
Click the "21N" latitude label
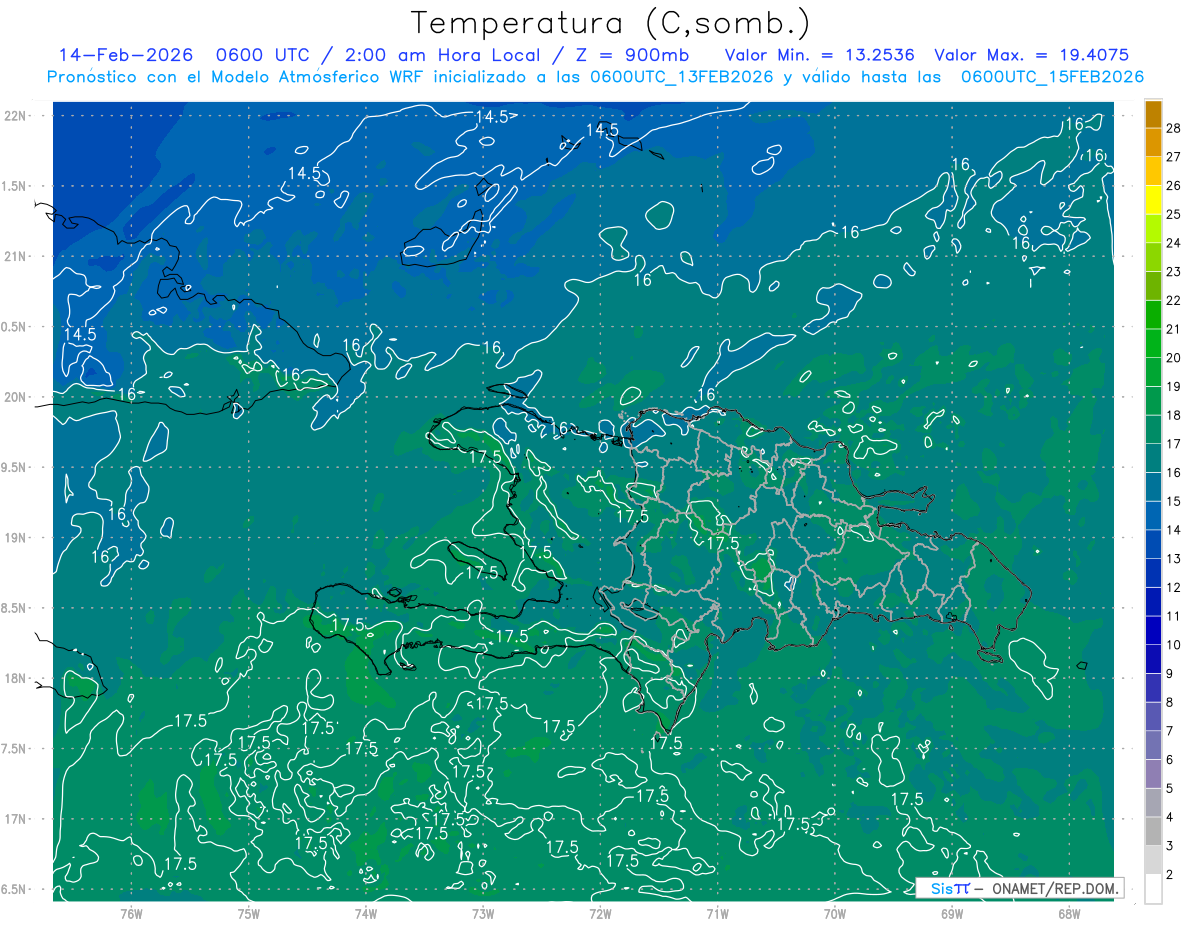point(16,256)
